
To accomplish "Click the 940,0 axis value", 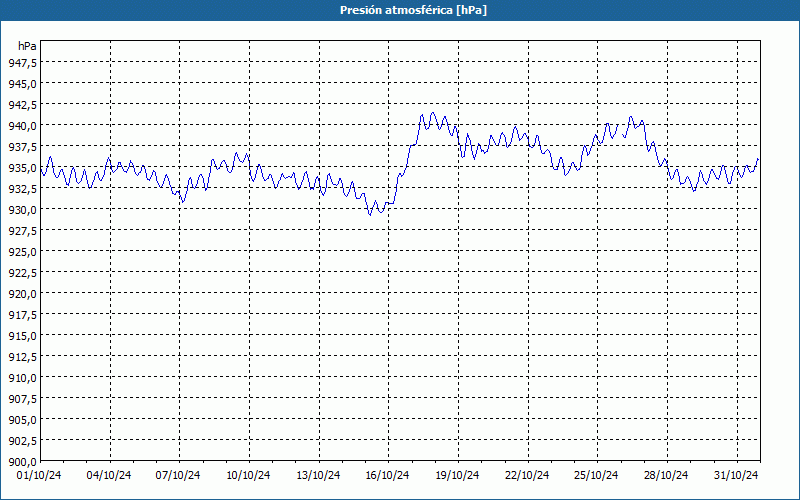I will click(x=22, y=126).
